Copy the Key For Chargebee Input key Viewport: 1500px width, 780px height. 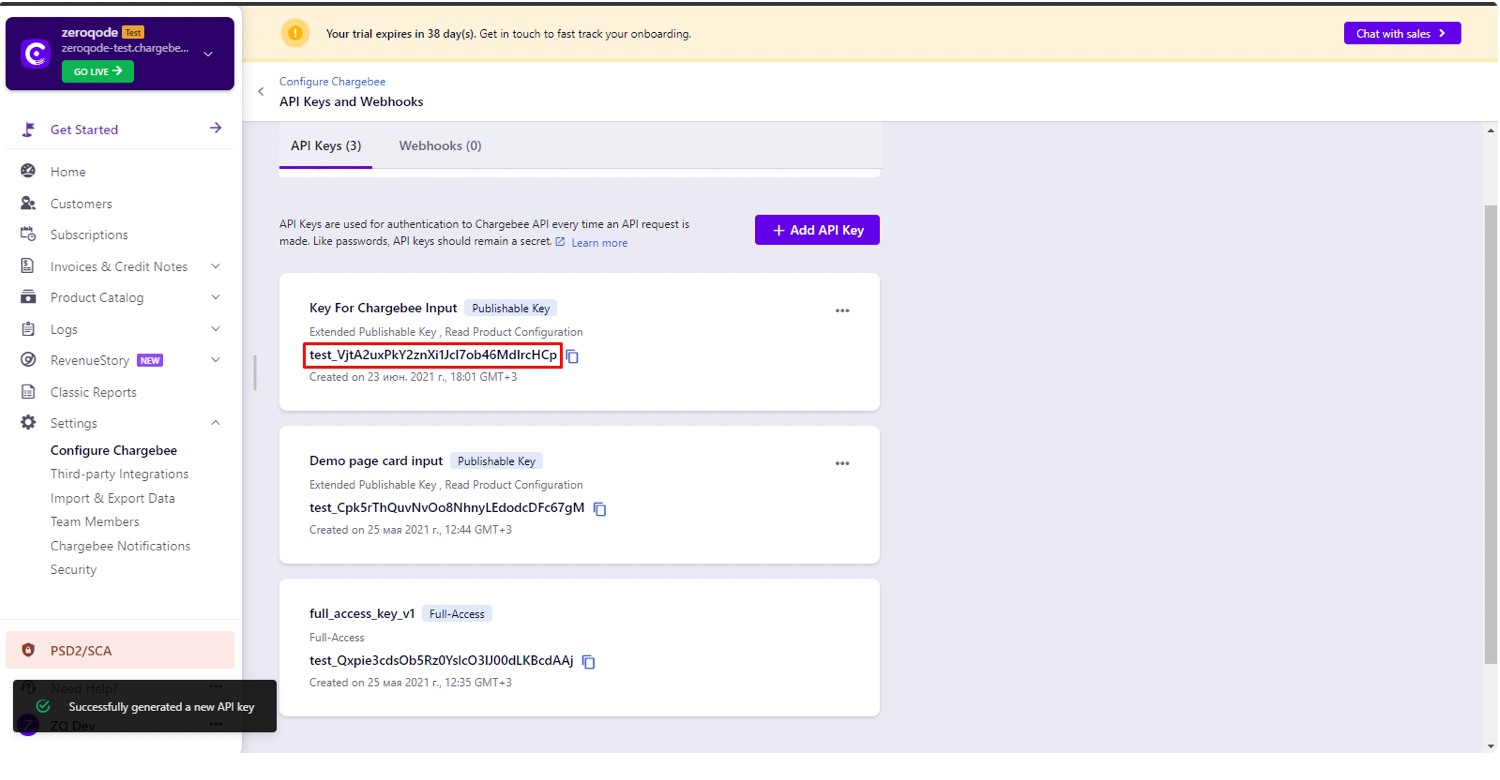point(573,356)
